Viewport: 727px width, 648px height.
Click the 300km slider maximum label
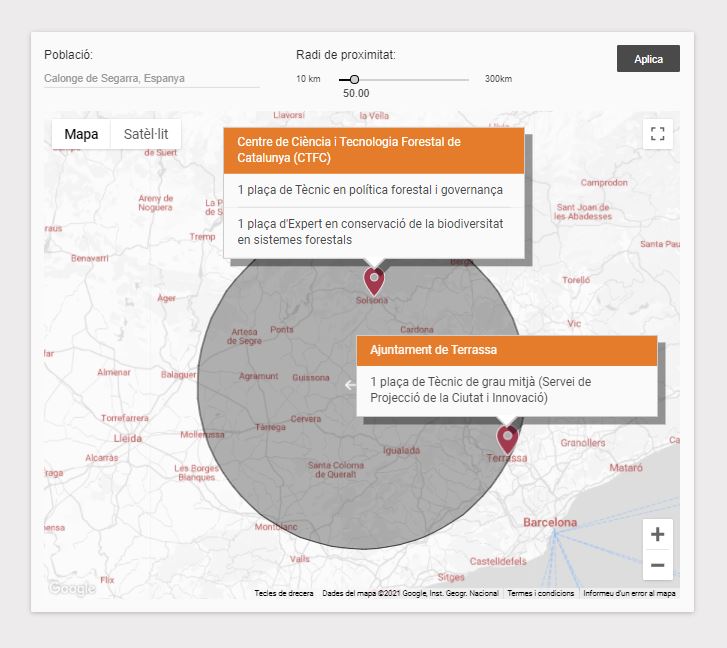[x=498, y=79]
